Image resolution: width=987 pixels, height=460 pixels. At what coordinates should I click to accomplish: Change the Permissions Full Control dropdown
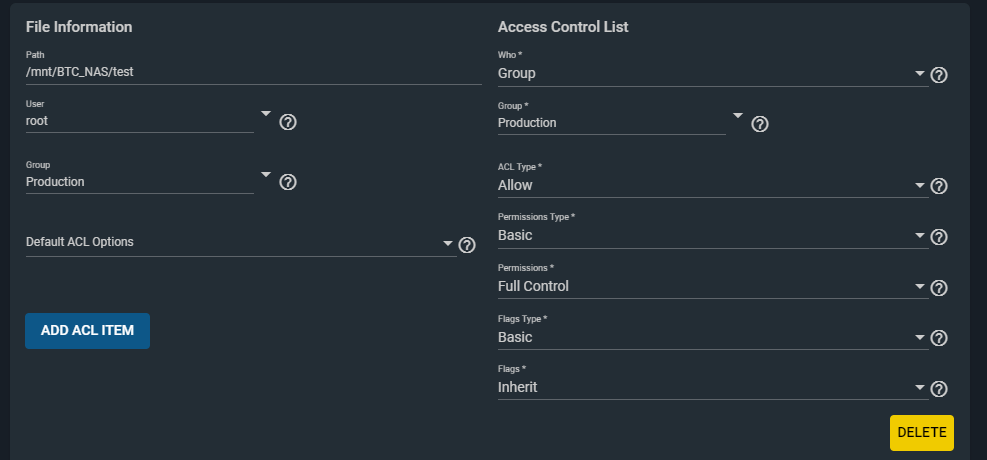(713, 286)
